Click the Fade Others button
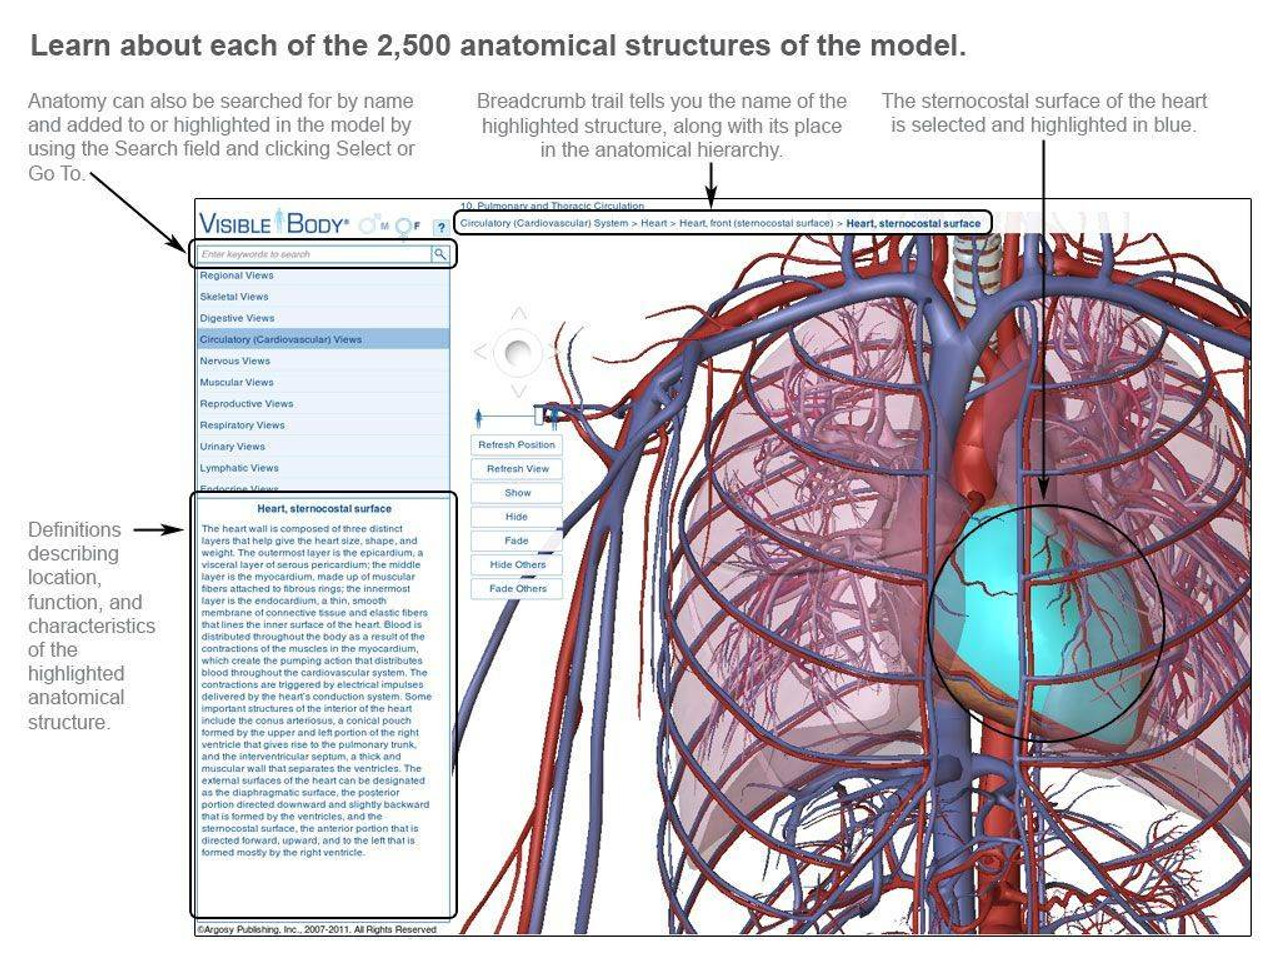This screenshot has height=960, width=1280. point(516,589)
